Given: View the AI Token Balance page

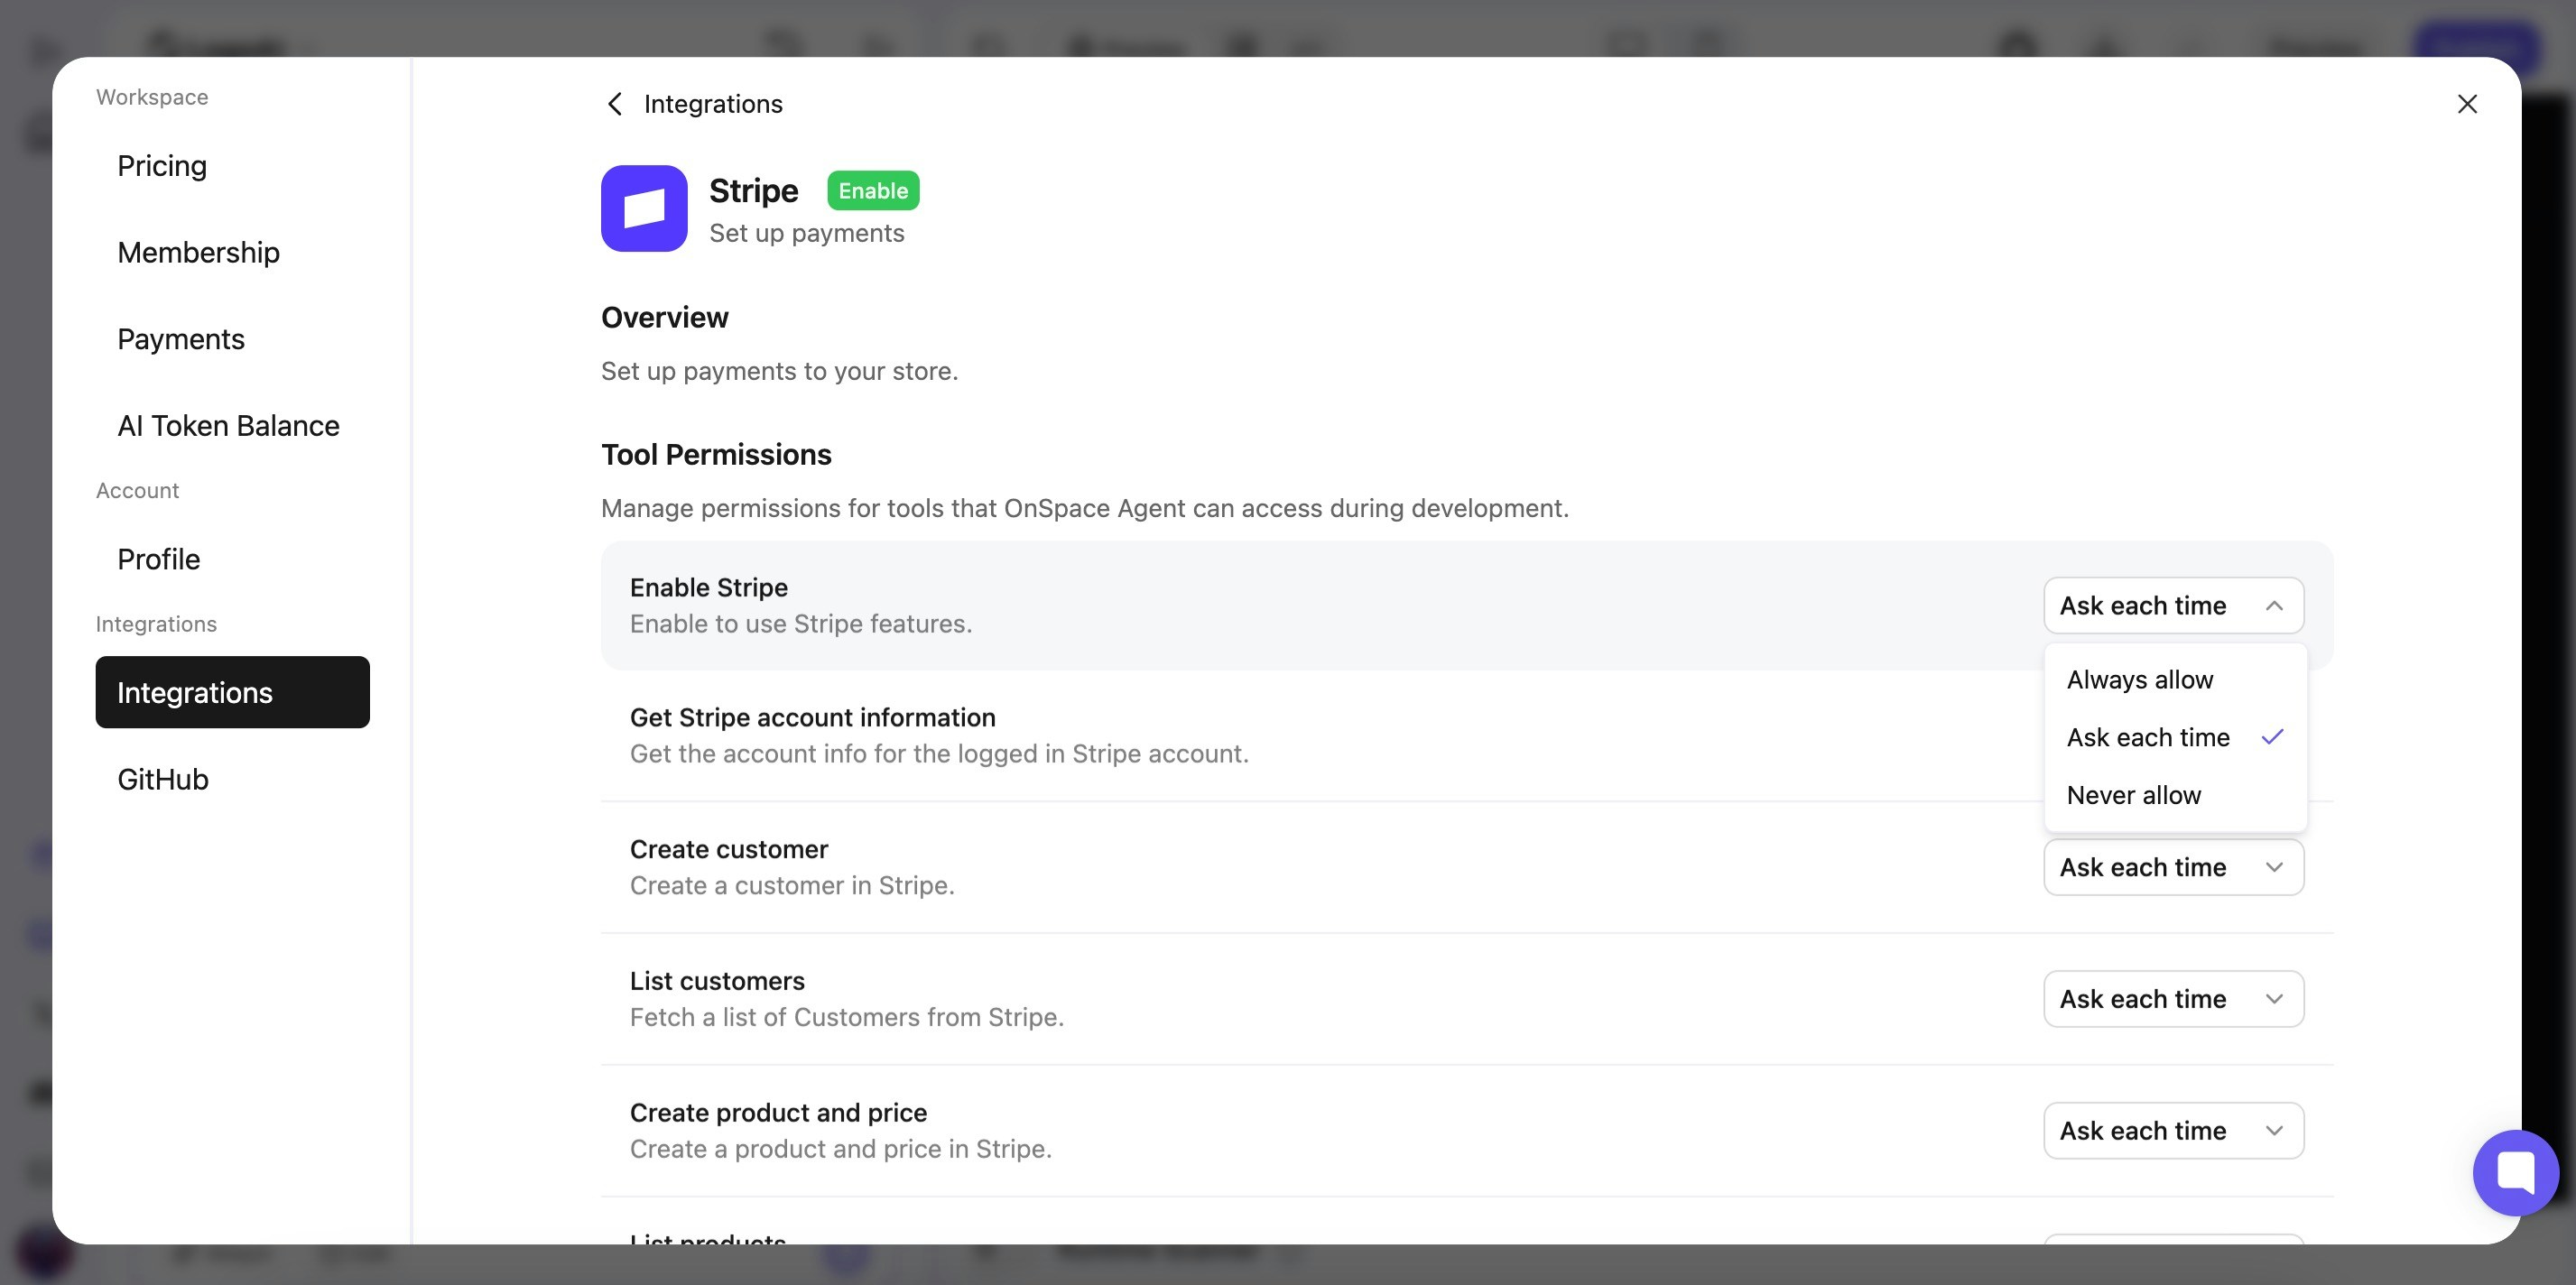Looking at the screenshot, I should (228, 426).
